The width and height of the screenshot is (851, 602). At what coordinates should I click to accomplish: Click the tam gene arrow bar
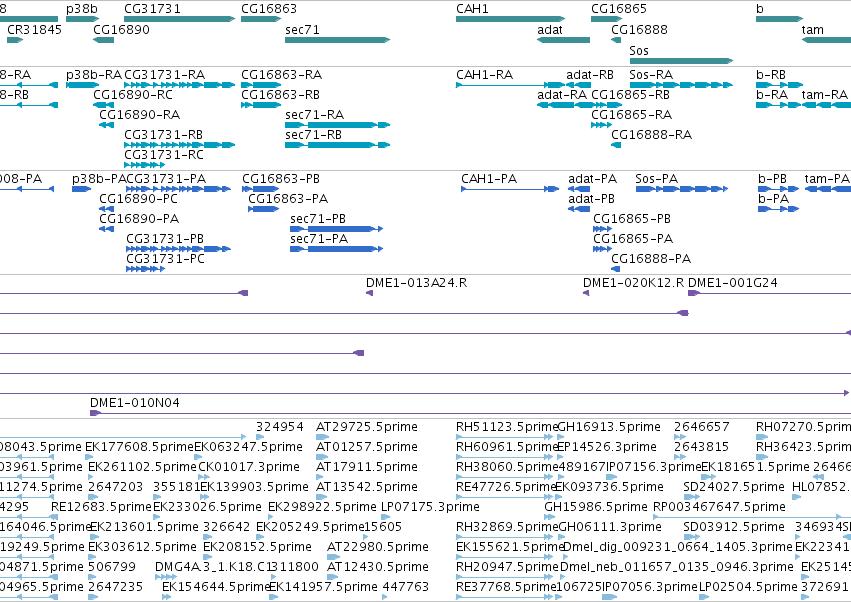(826, 40)
